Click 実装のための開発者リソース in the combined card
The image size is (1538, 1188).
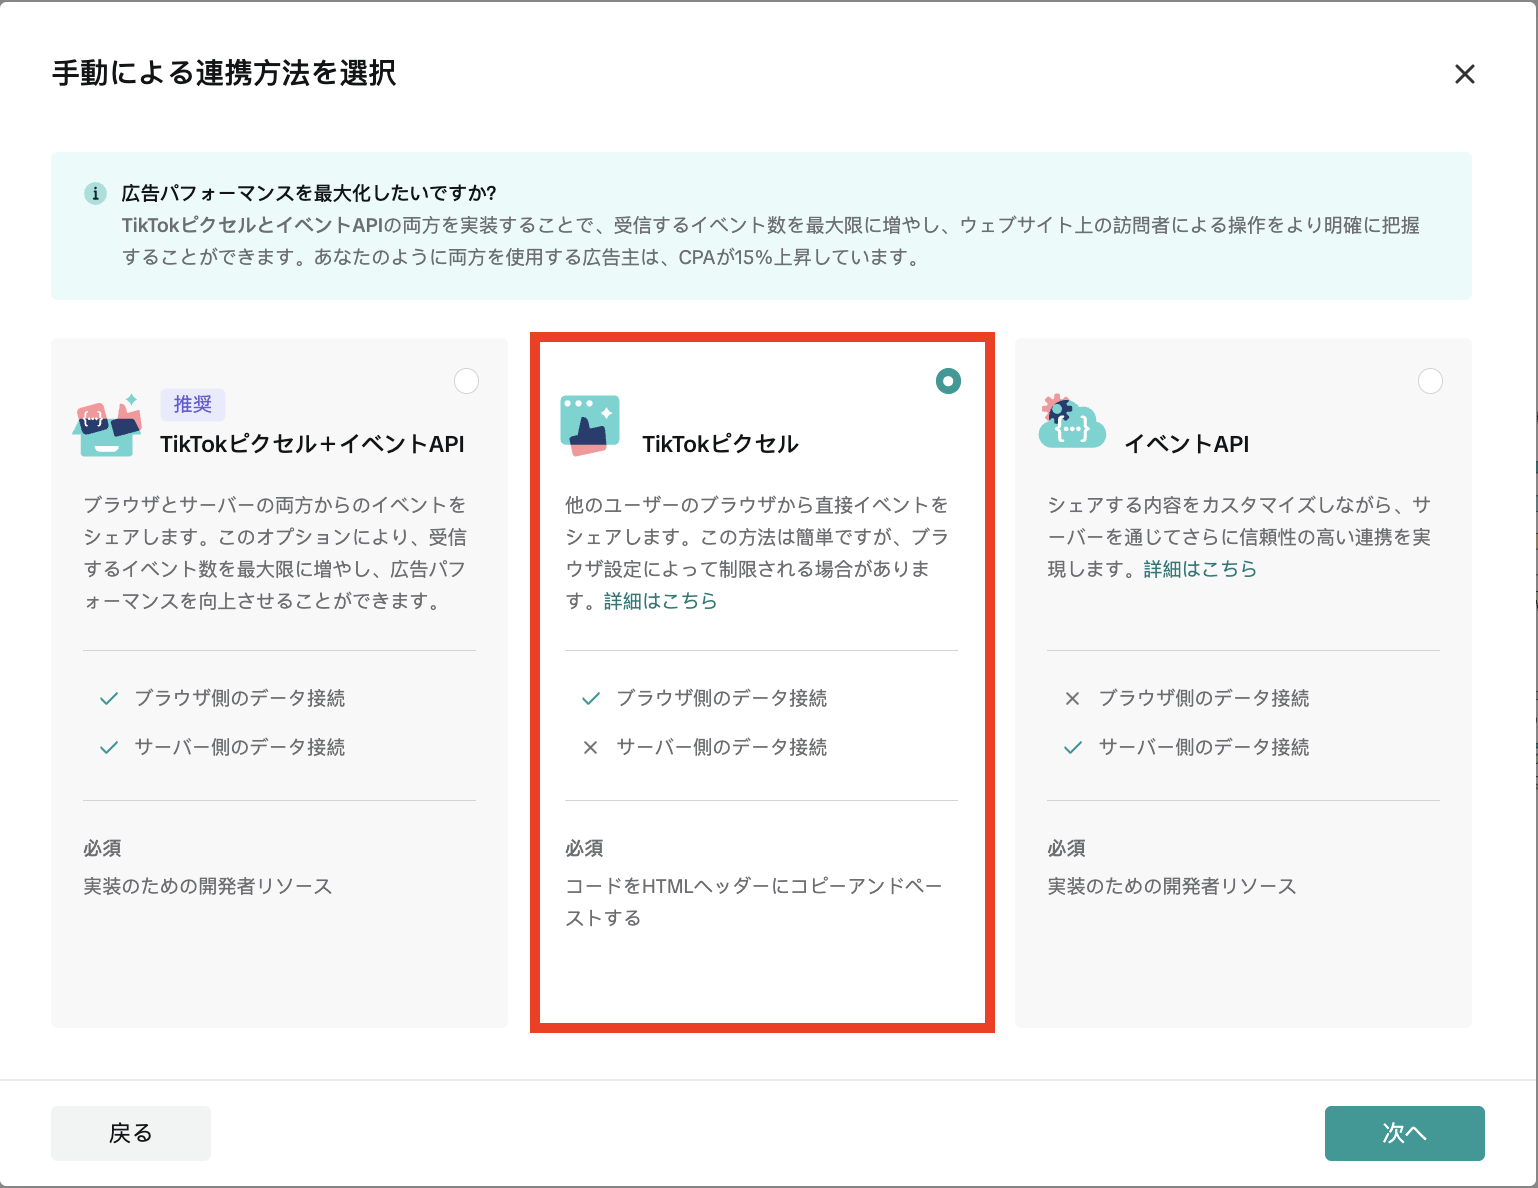[x=208, y=886]
